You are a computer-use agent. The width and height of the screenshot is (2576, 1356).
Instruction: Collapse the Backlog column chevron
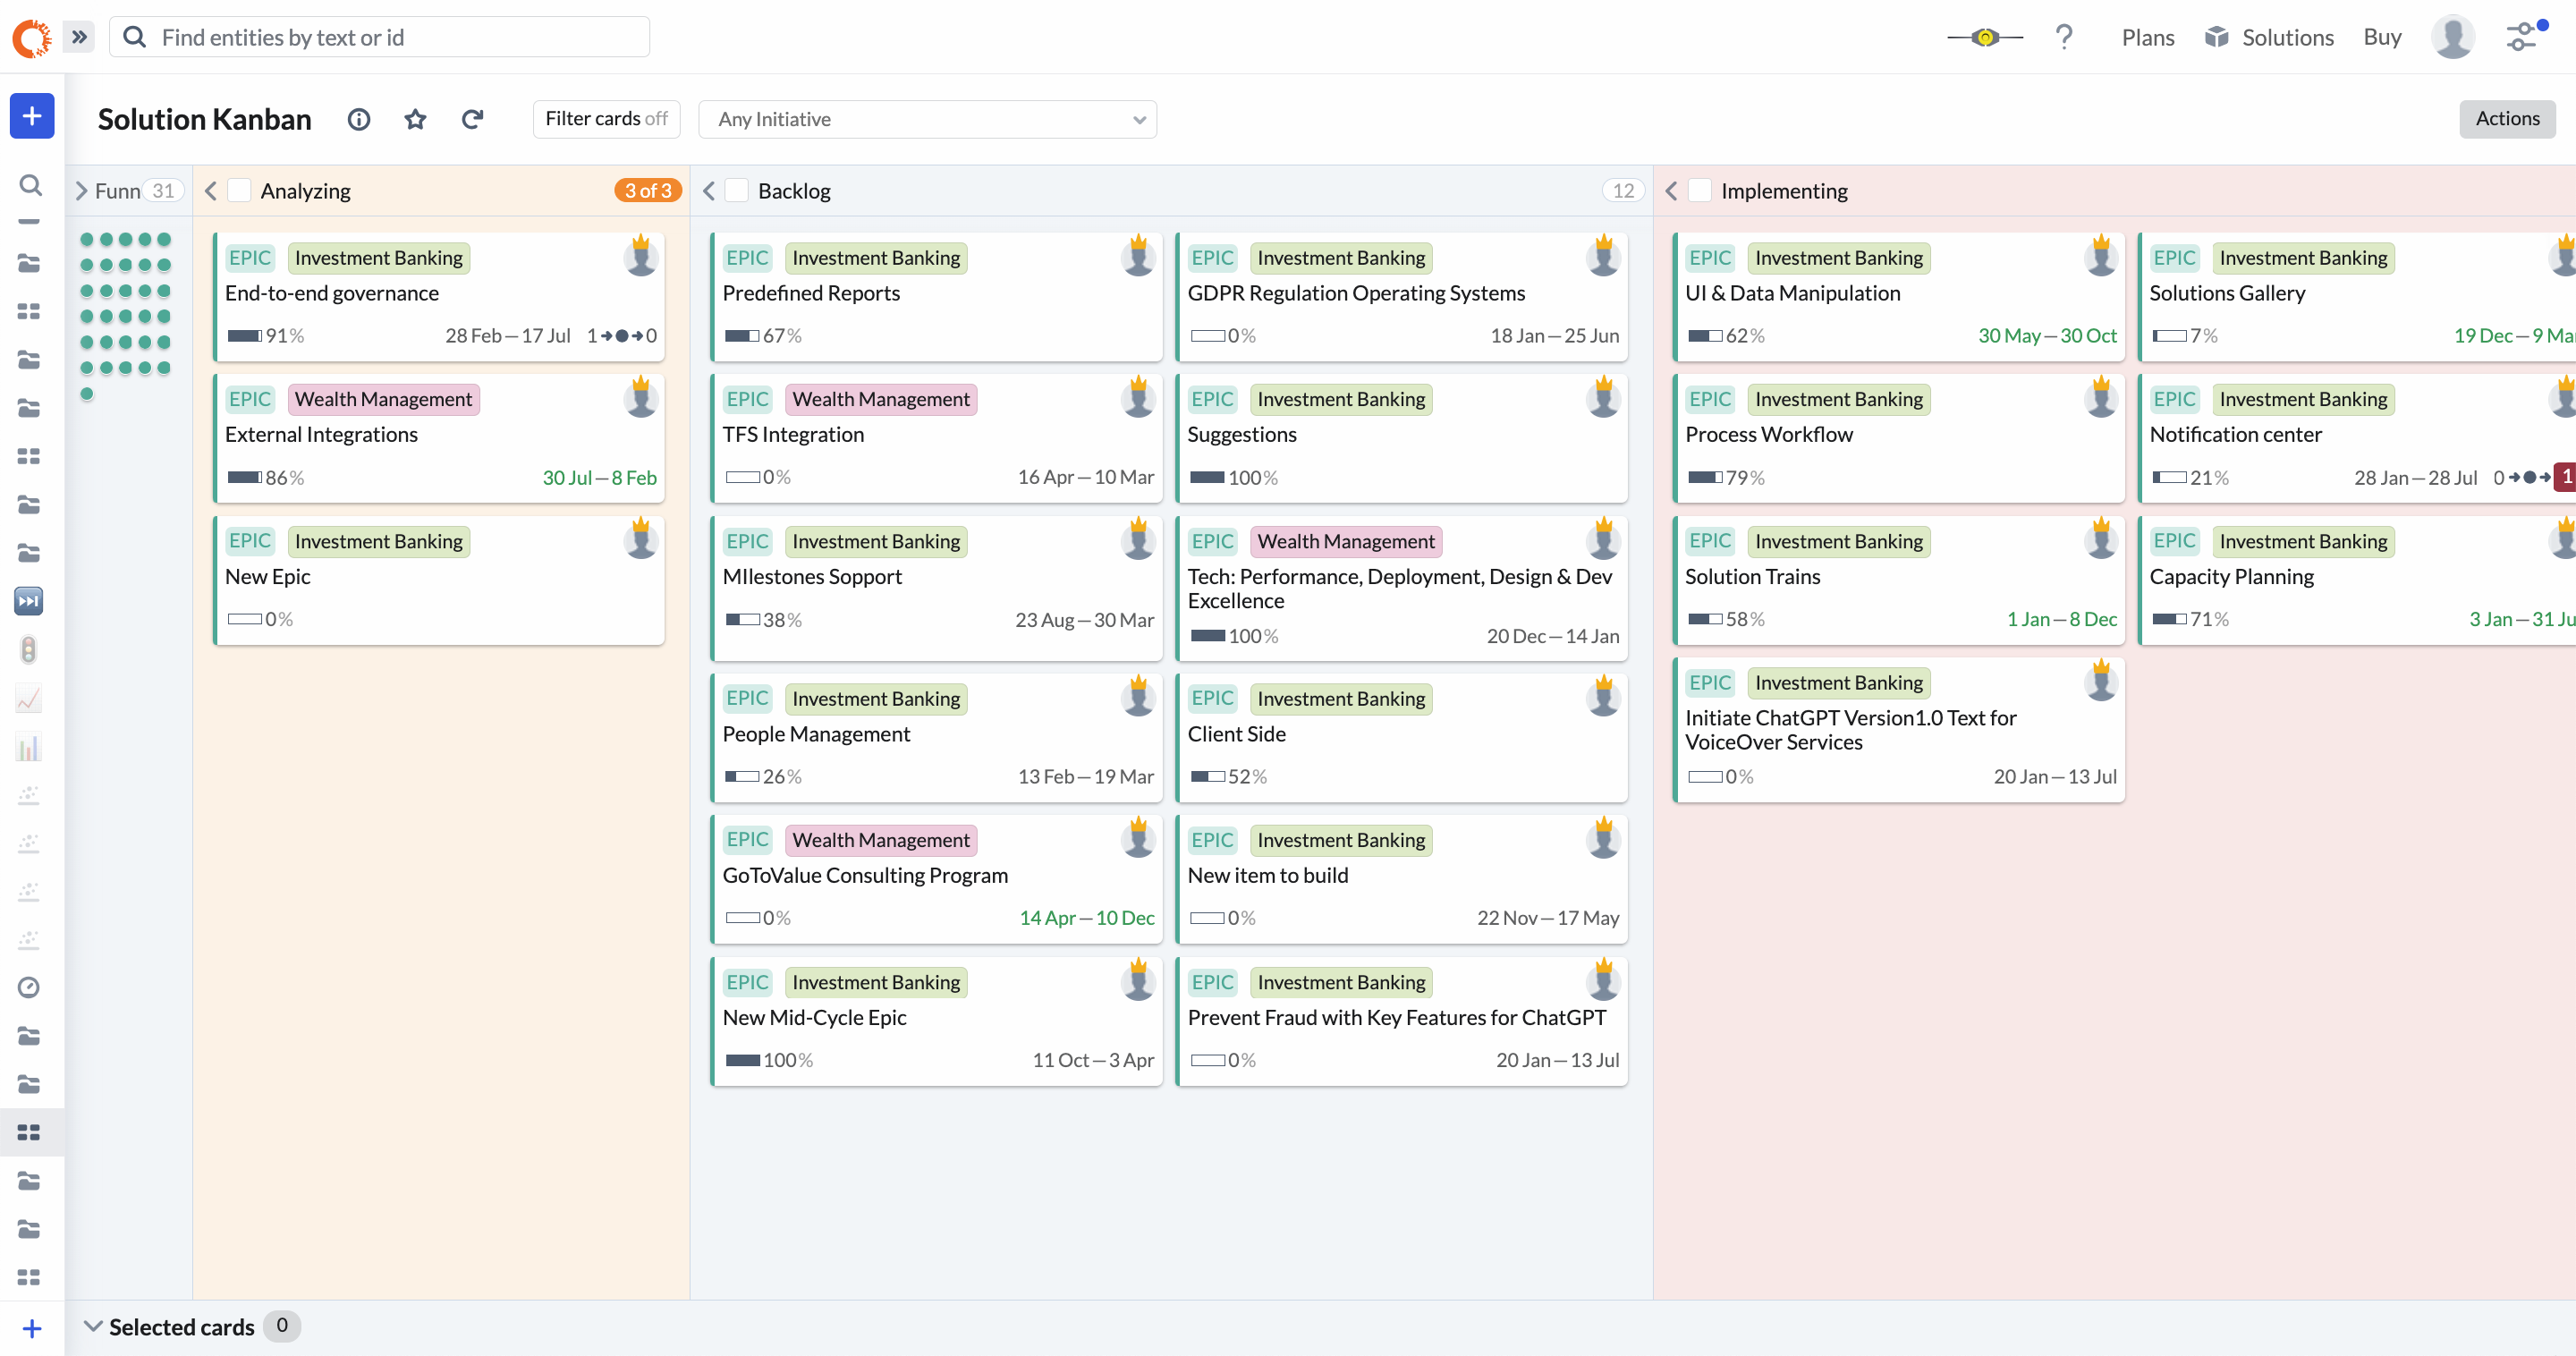708,190
